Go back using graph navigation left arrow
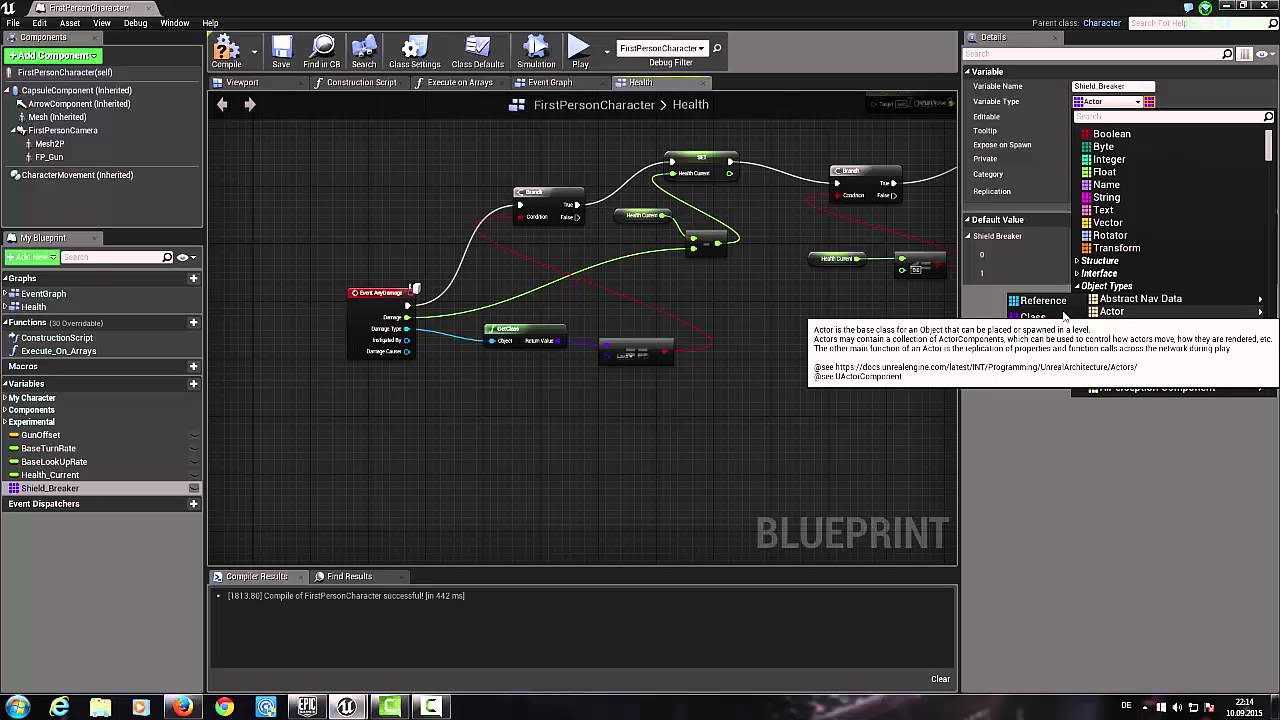This screenshot has height=720, width=1280. [x=222, y=104]
